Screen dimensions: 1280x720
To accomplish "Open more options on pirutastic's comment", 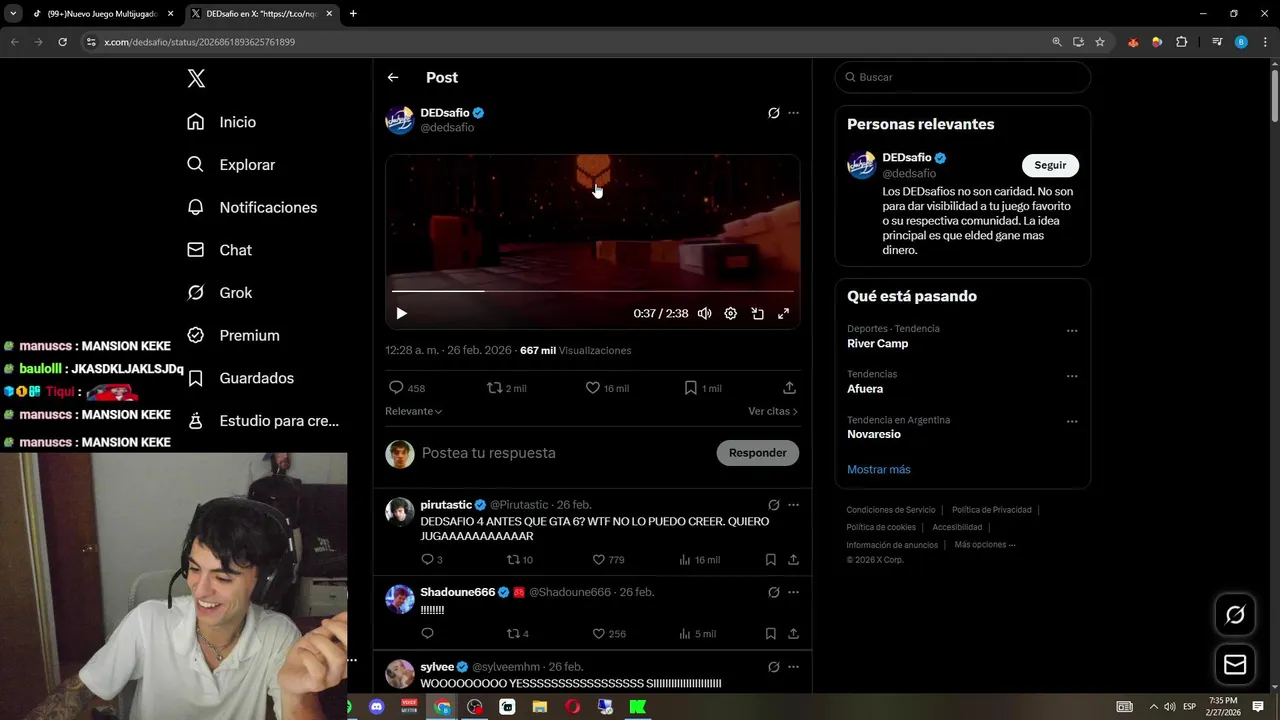I will [x=793, y=505].
